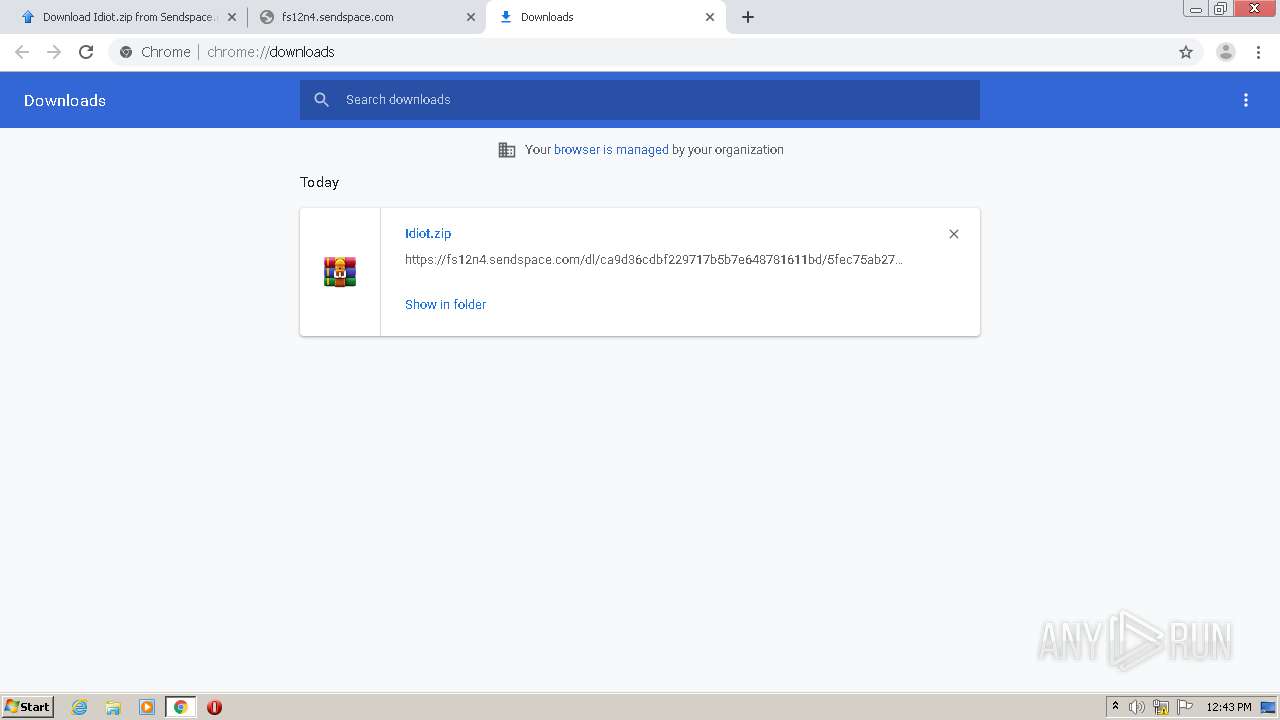The height and width of the screenshot is (720, 1280).
Task: Click the browser back arrow
Action: 22,52
